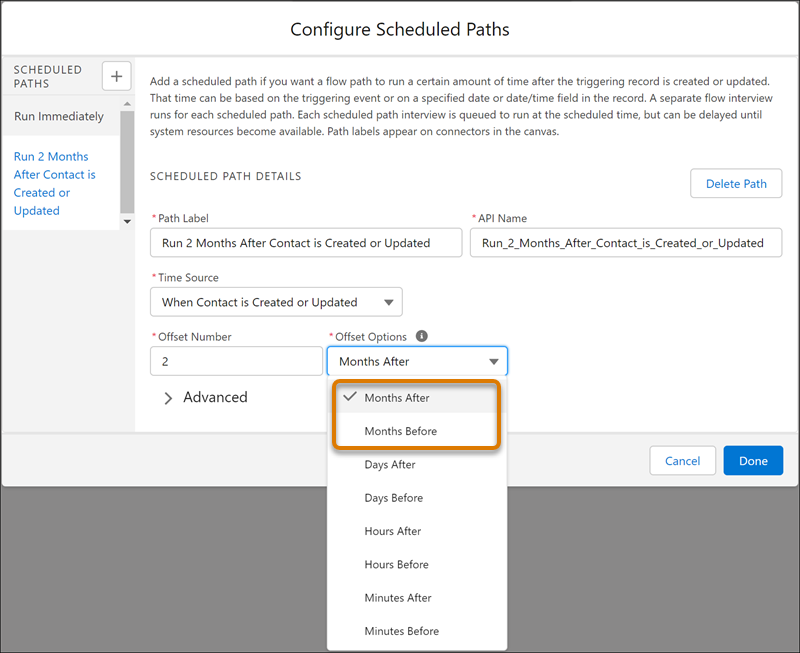This screenshot has width=800, height=653.
Task: Open the Time Source dropdown
Action: click(276, 302)
